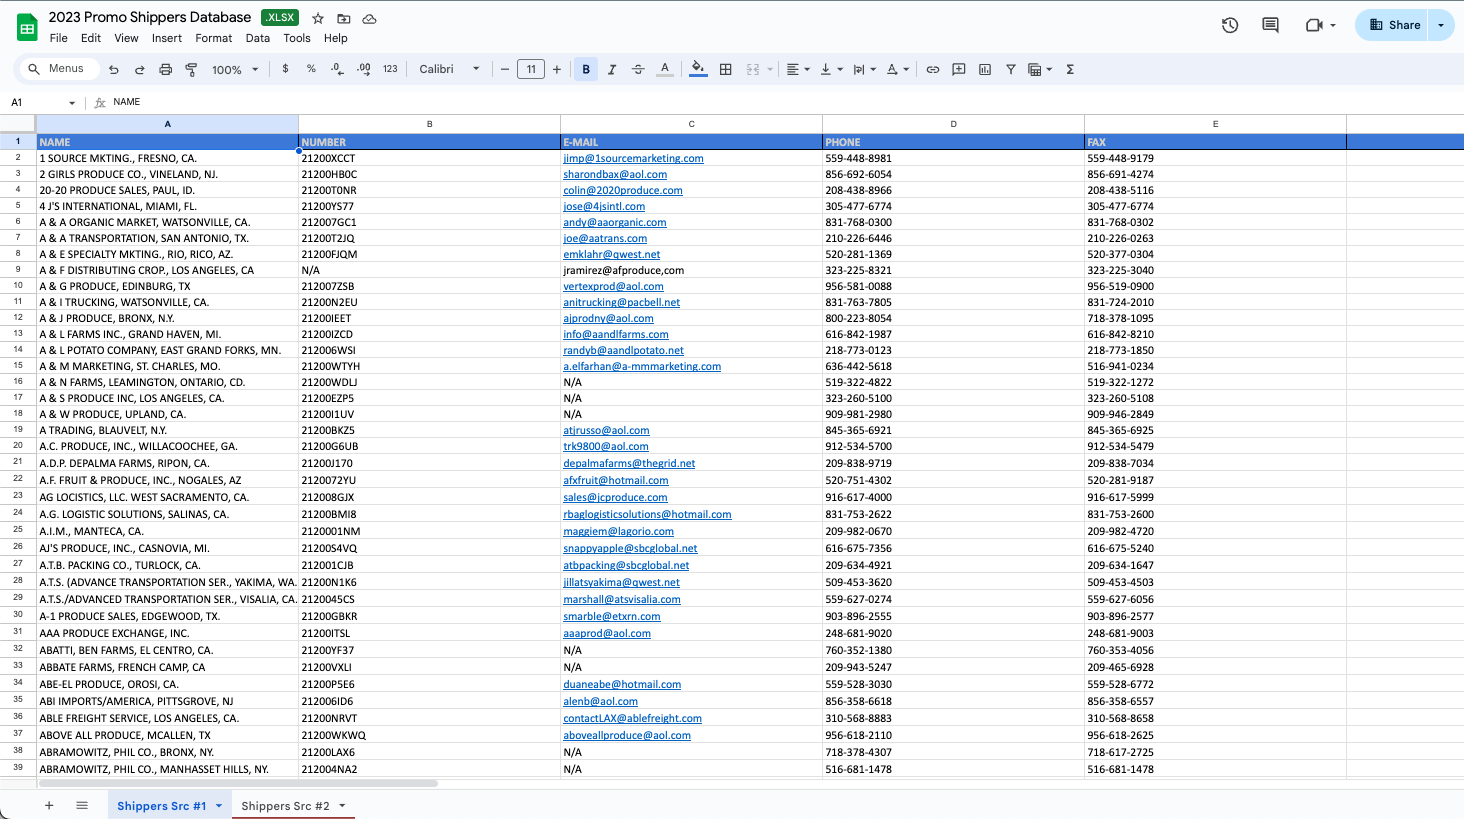Click the insert link icon
This screenshot has width=1464, height=819.
(x=932, y=69)
